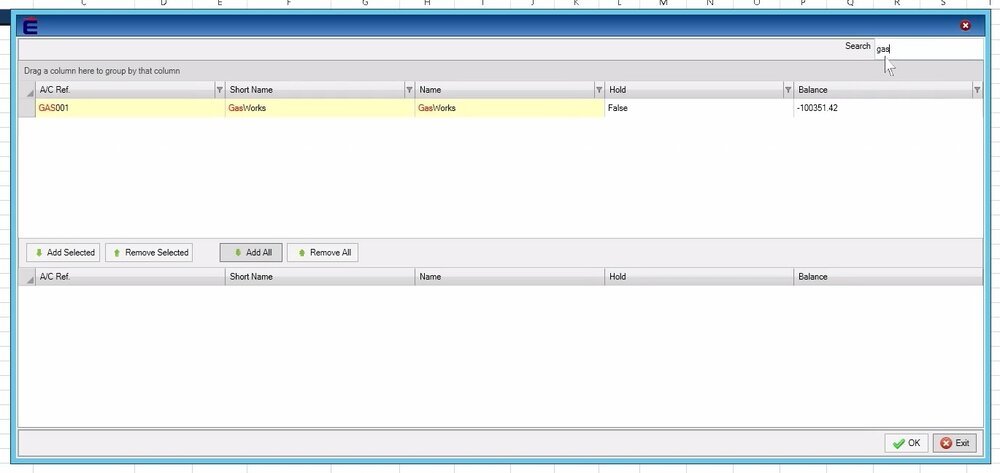
Task: Close the dialog with red X
Action: (x=966, y=25)
